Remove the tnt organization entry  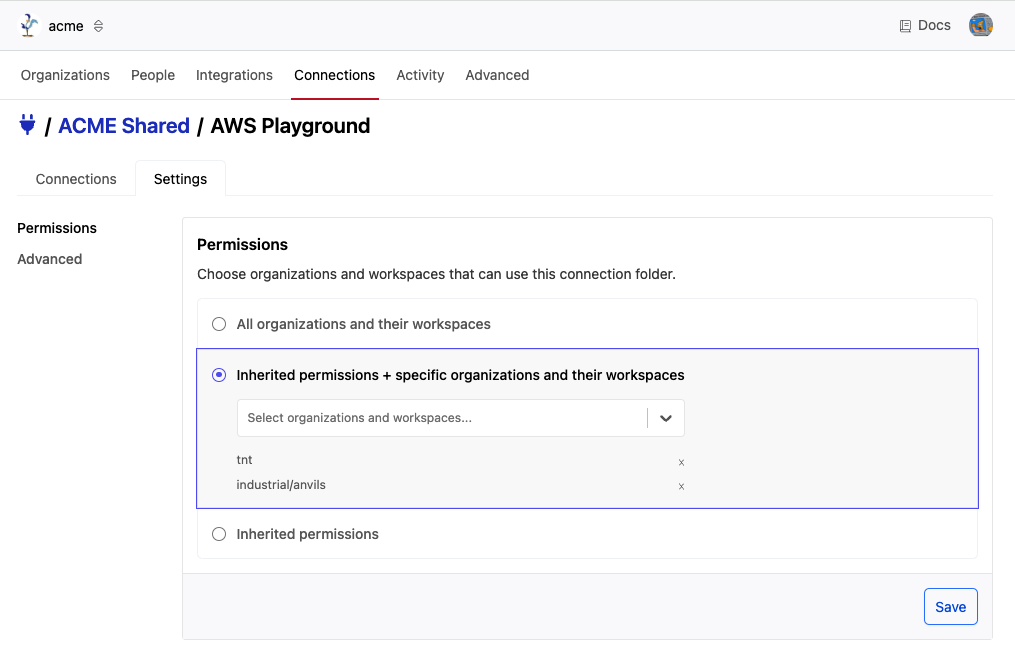[x=681, y=462]
